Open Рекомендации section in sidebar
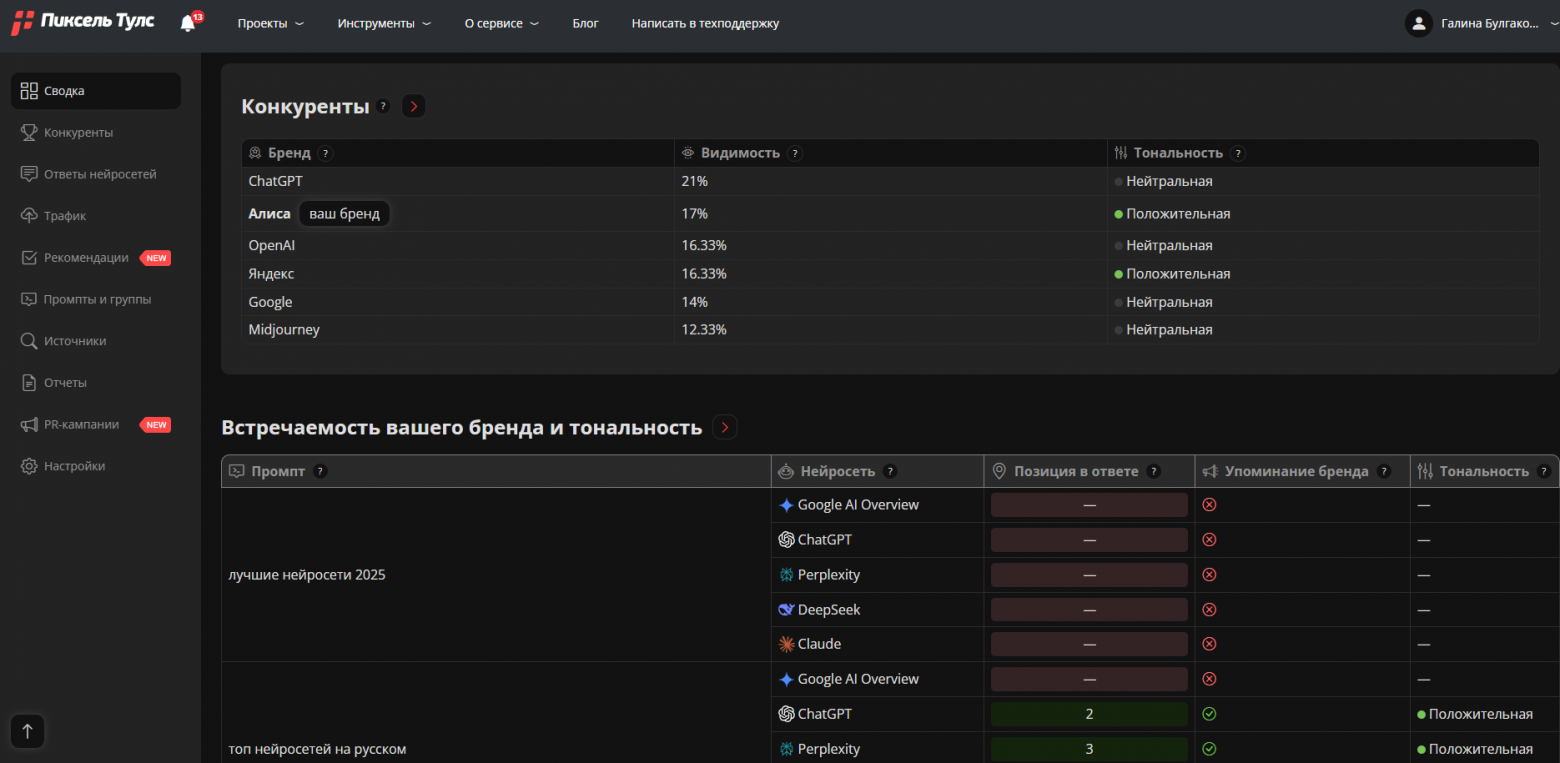This screenshot has height=763, width=1560. tap(86, 257)
